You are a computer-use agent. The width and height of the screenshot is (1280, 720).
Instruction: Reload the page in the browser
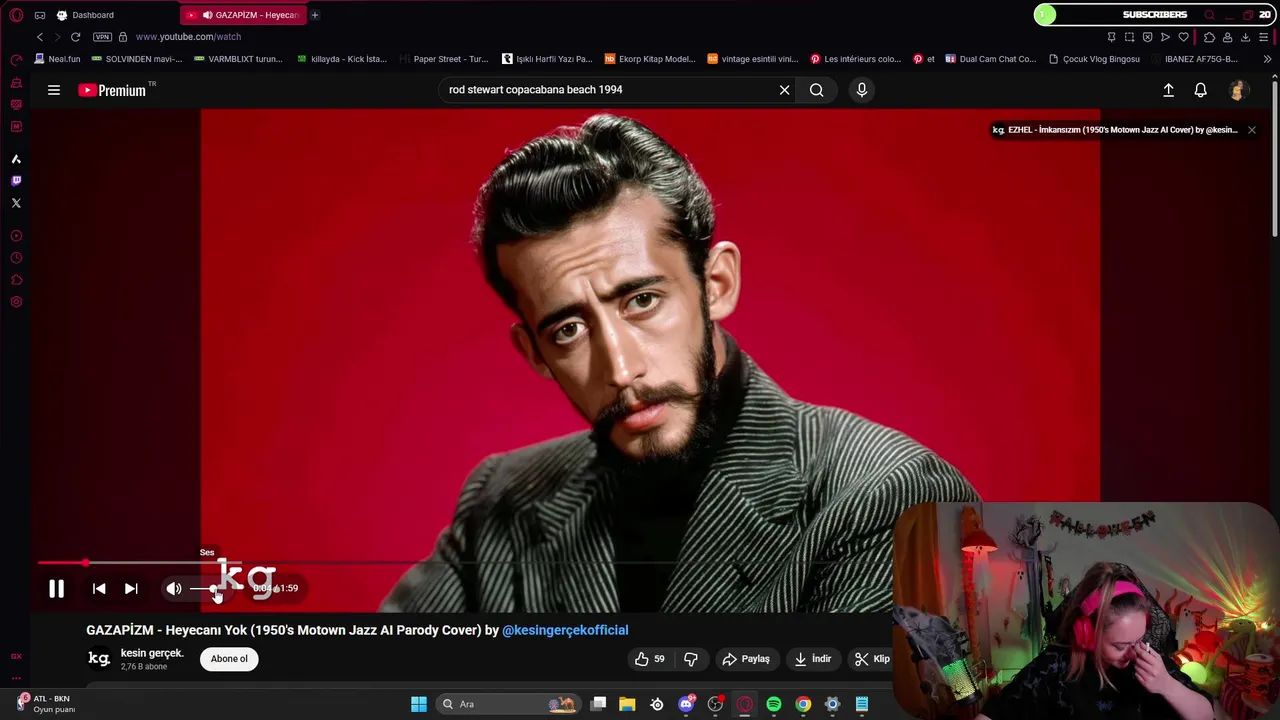75,37
